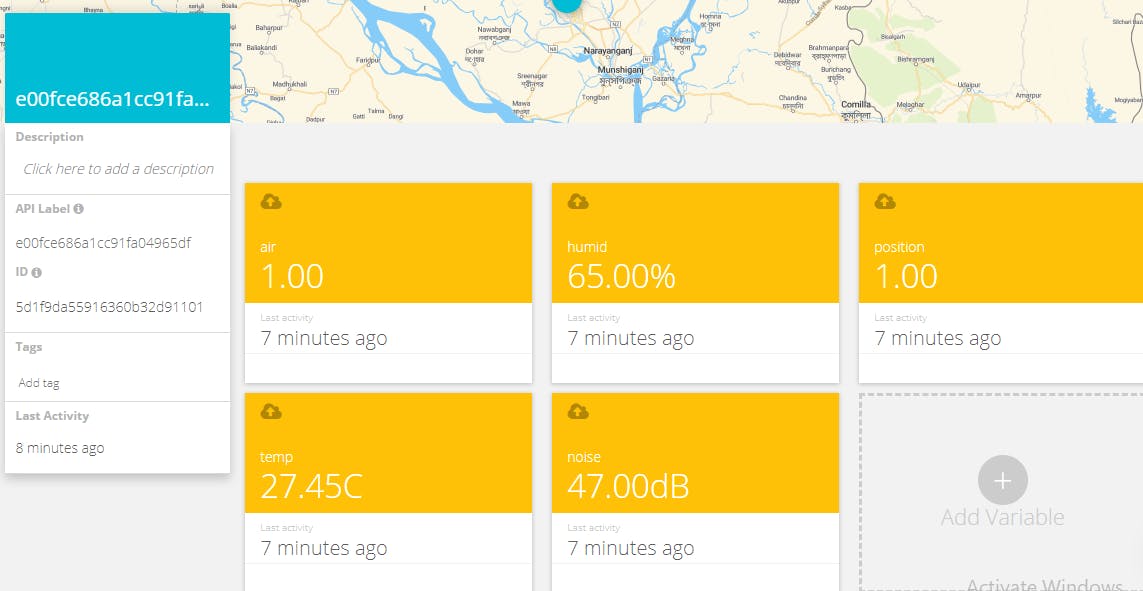This screenshot has height=591, width=1143.
Task: Open the temp variable showing 27.45C
Action: point(388,492)
